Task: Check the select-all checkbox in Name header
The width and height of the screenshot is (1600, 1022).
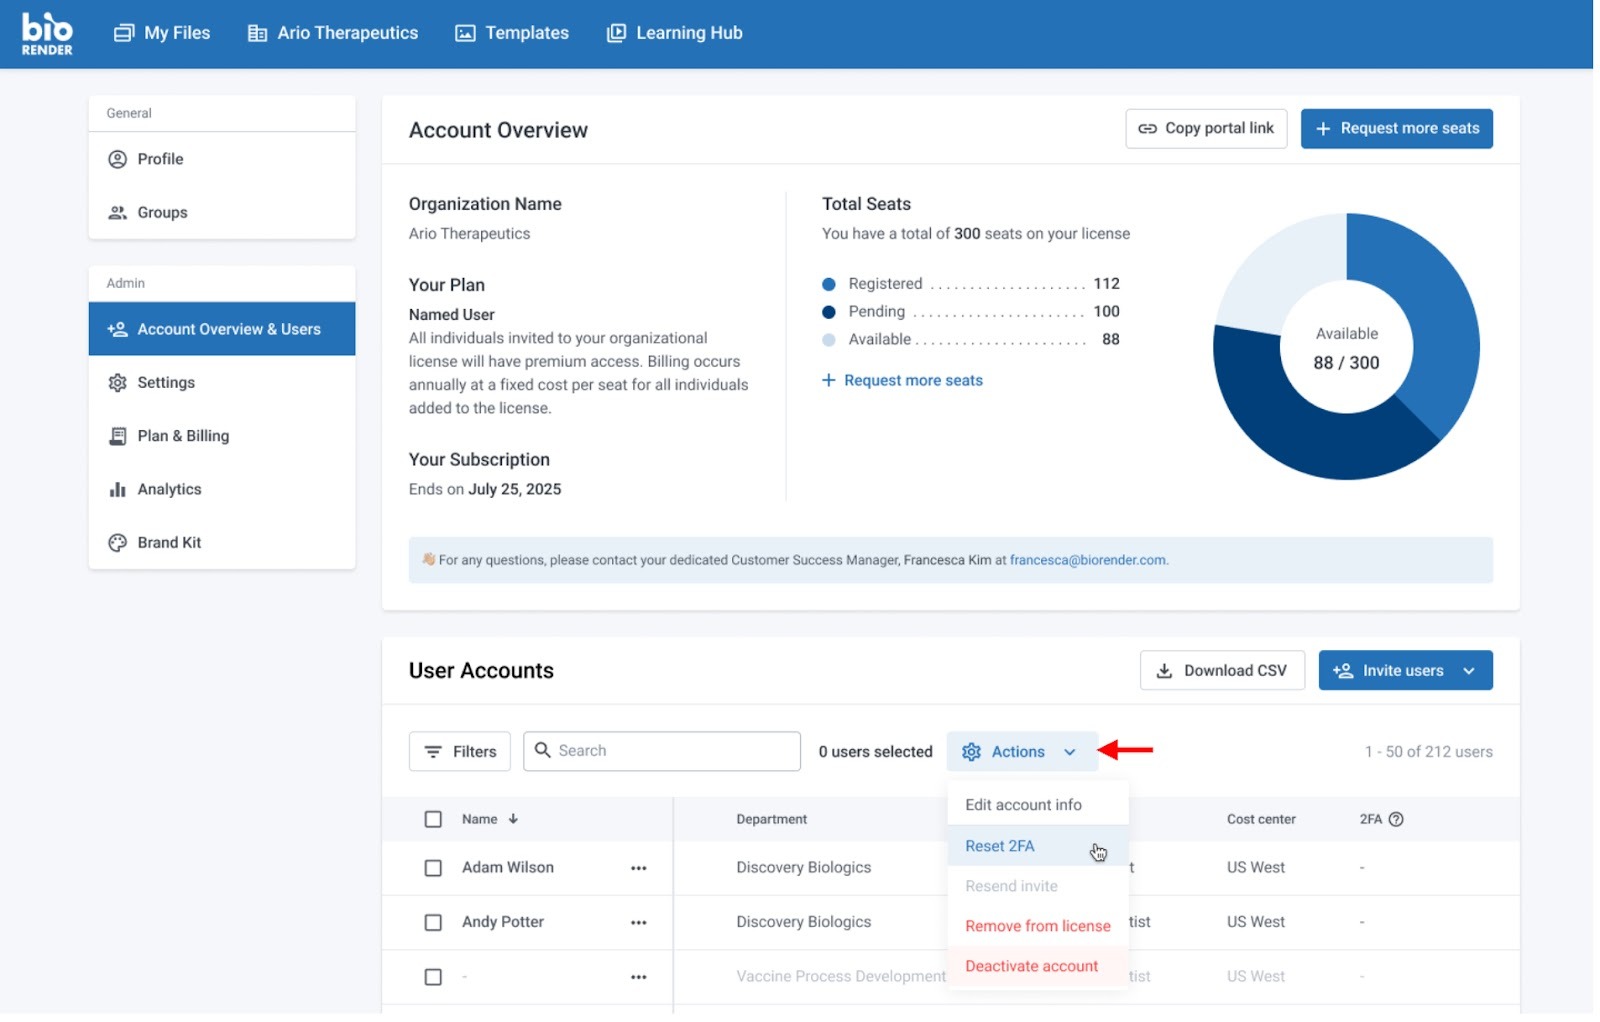Action: 433,819
